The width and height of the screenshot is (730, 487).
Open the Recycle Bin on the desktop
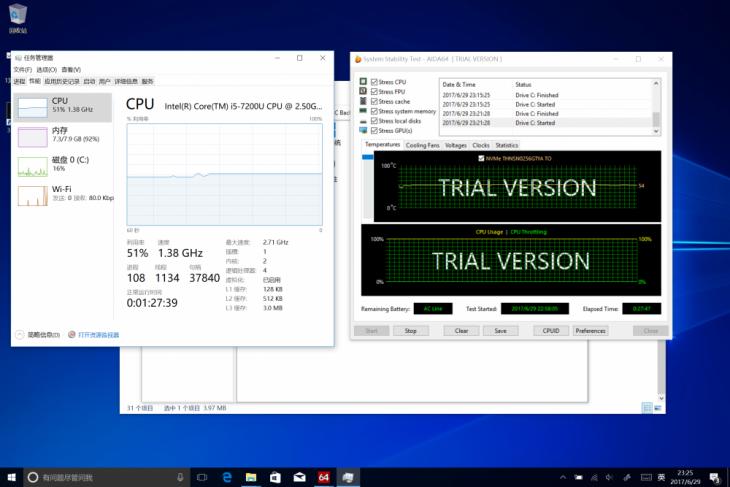coord(15,14)
